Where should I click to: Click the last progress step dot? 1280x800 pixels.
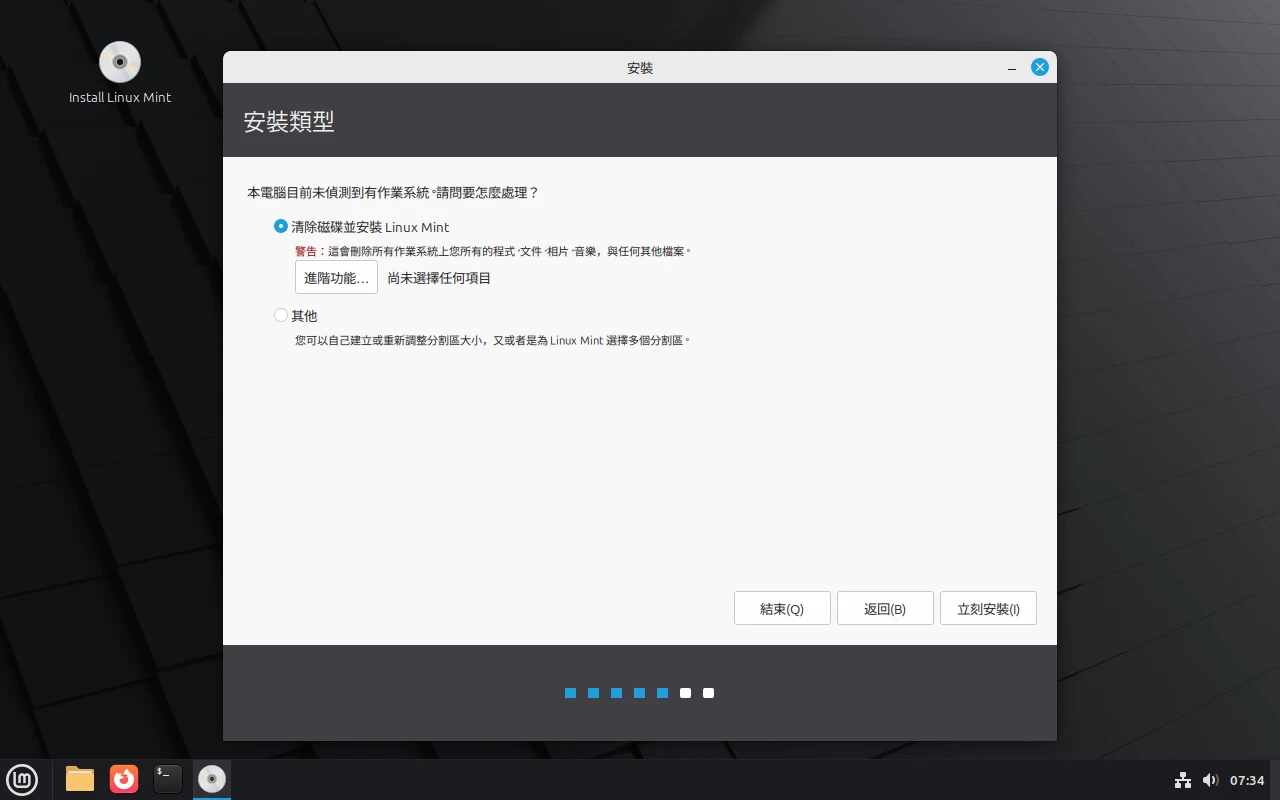(708, 693)
